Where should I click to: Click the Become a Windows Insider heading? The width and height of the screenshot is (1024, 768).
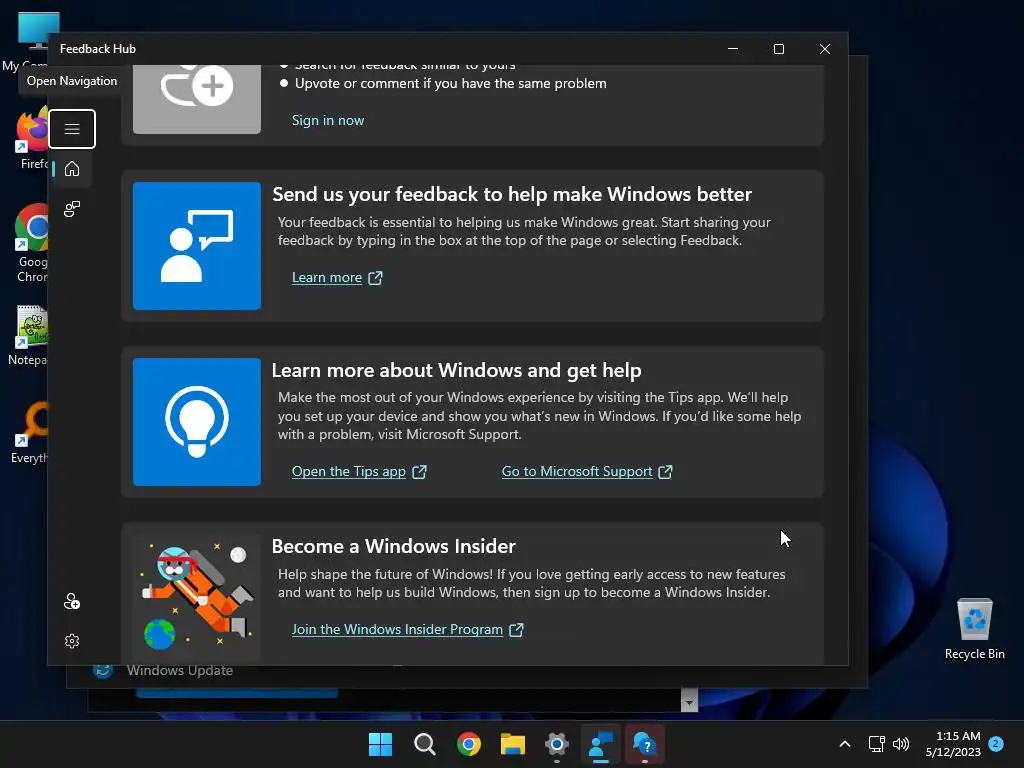point(393,546)
